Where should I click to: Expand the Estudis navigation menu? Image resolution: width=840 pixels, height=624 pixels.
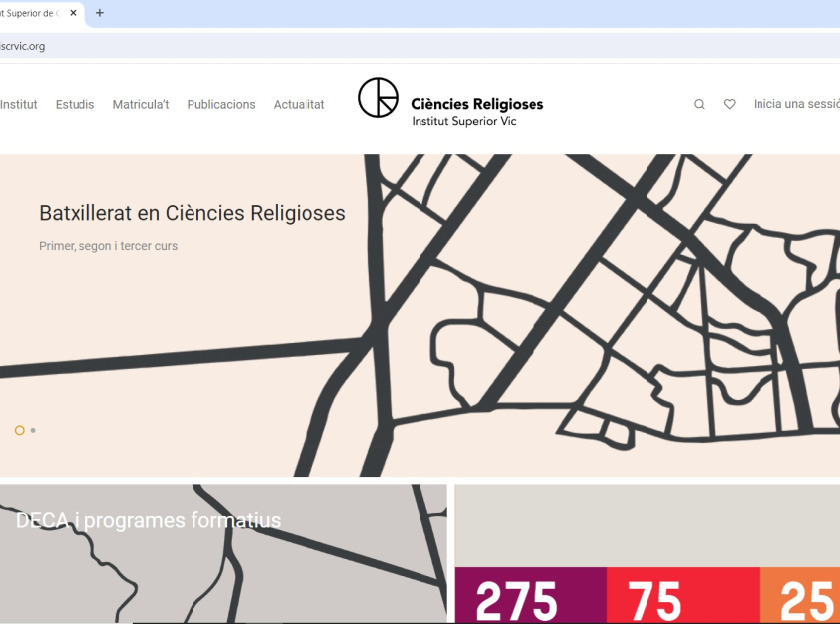click(x=75, y=104)
